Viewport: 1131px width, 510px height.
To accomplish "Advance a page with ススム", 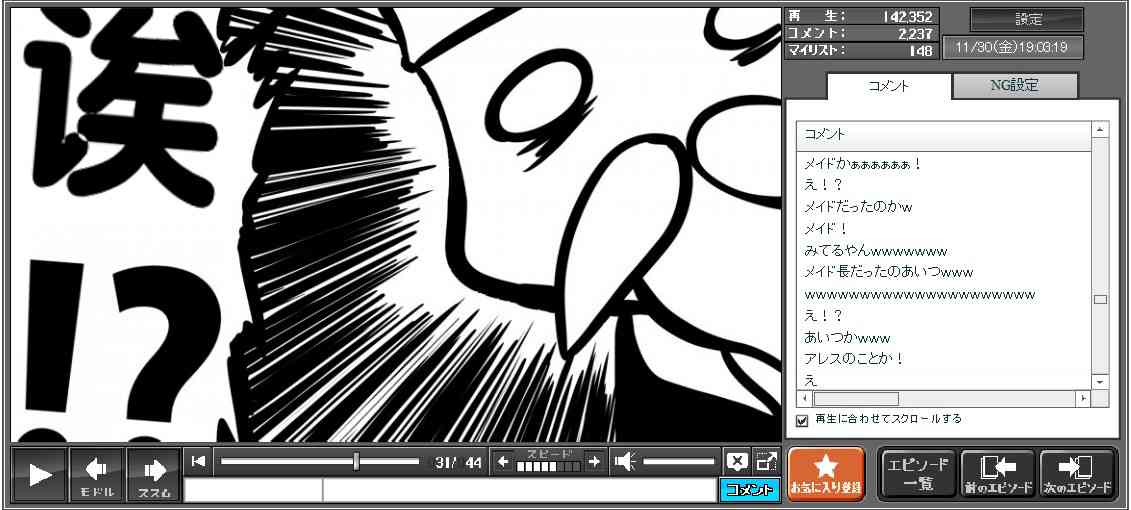I will (x=153, y=474).
